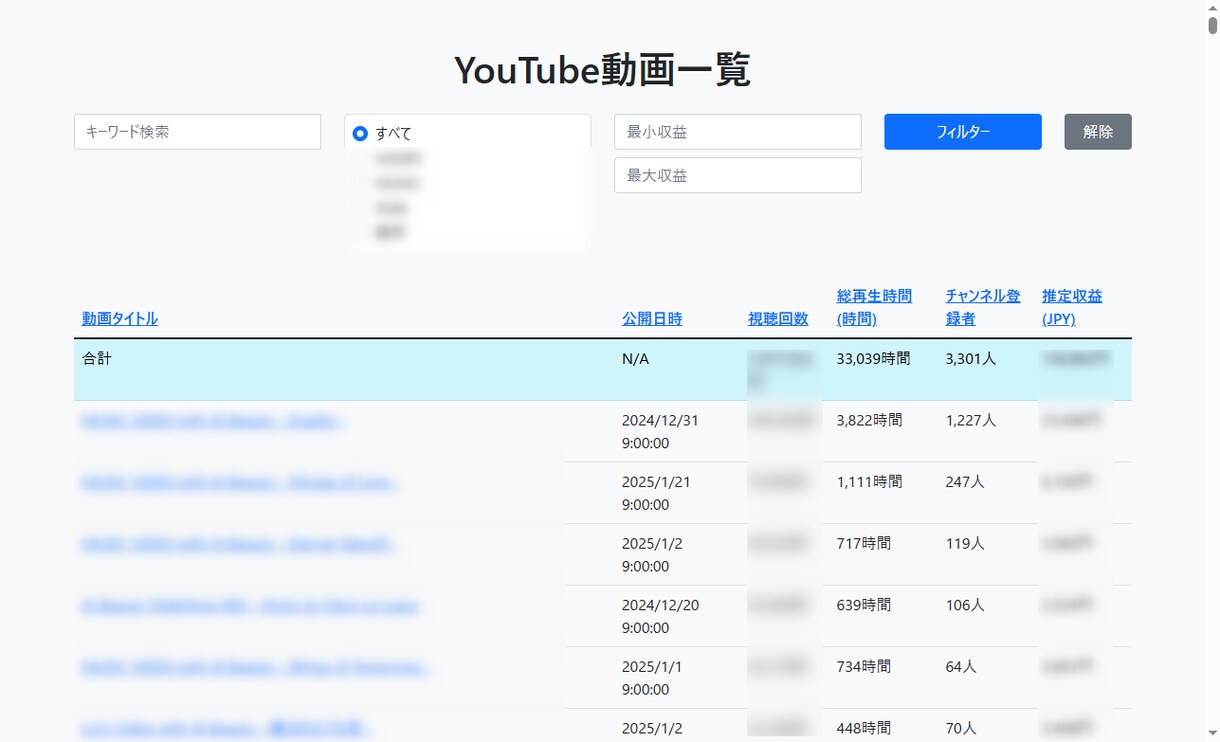Open the video title link in the 639時間 row

250,607
